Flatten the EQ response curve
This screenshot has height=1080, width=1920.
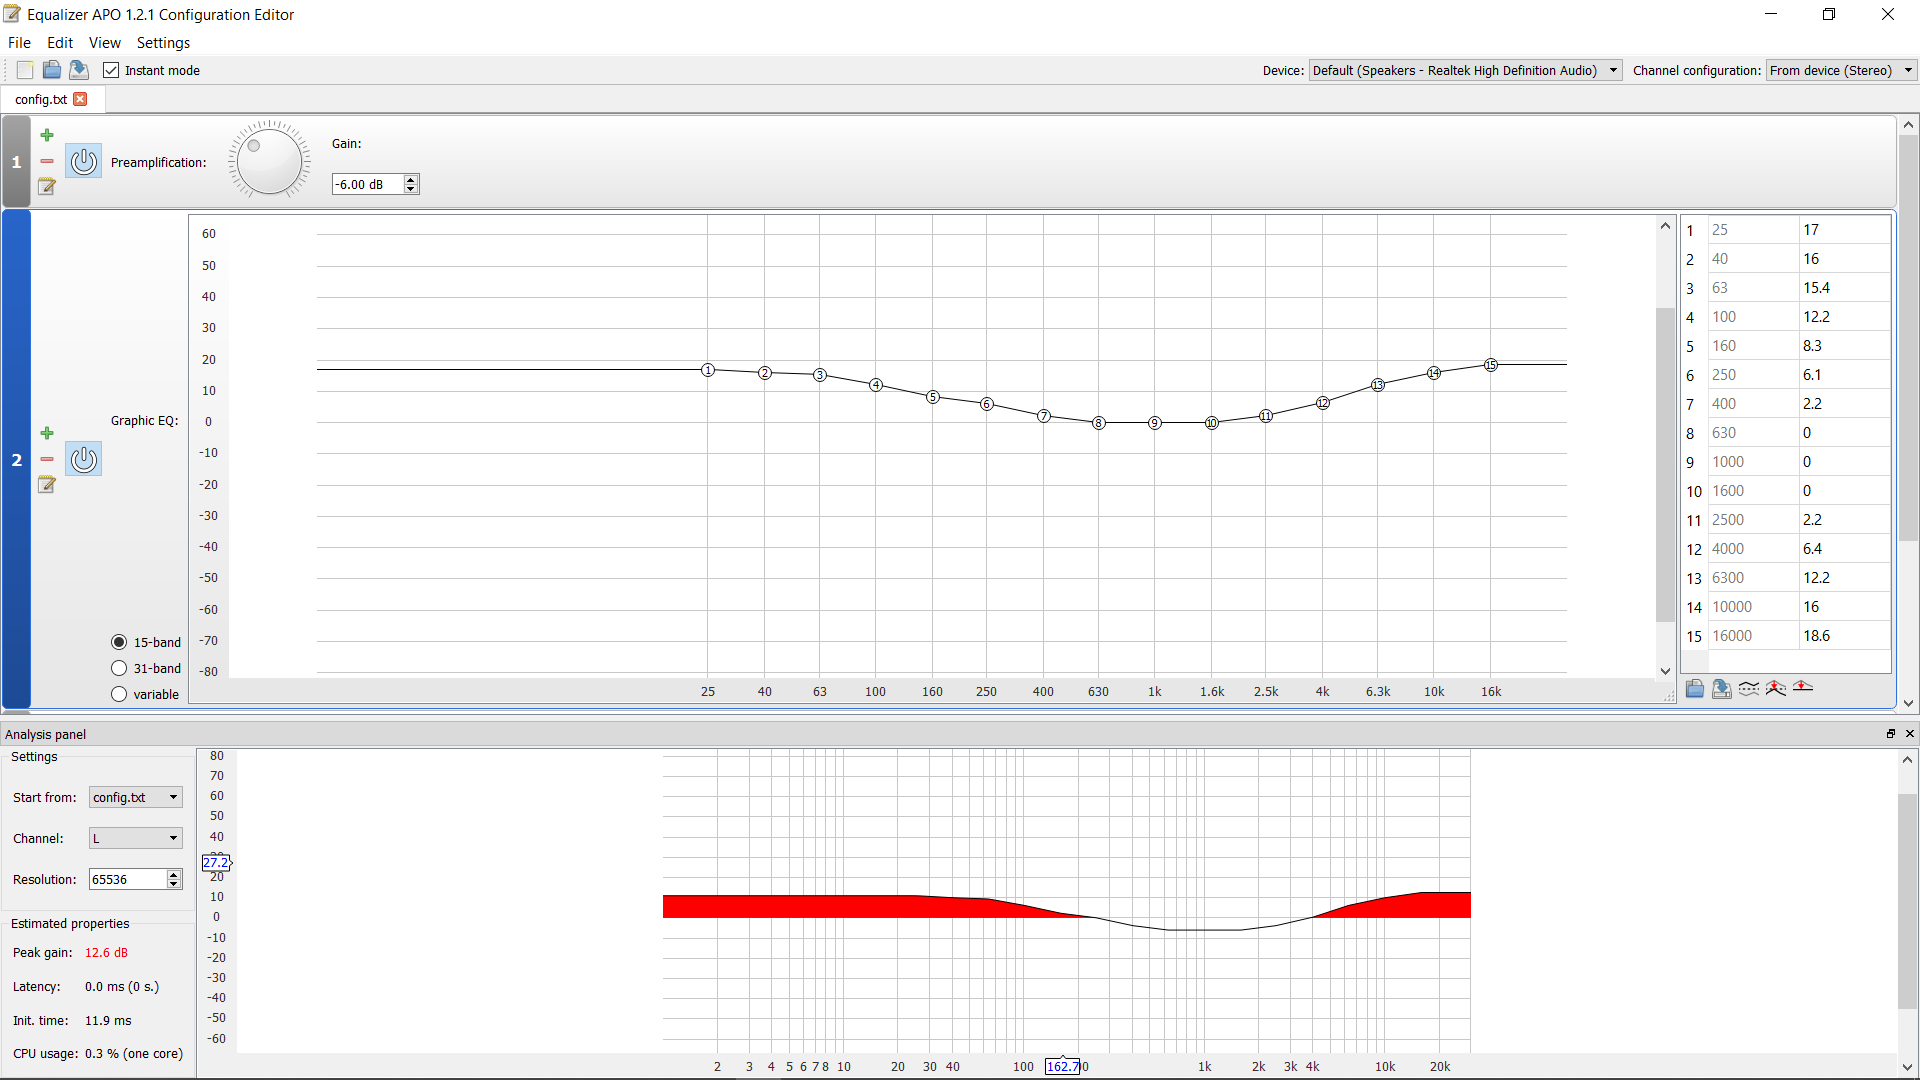1804,688
